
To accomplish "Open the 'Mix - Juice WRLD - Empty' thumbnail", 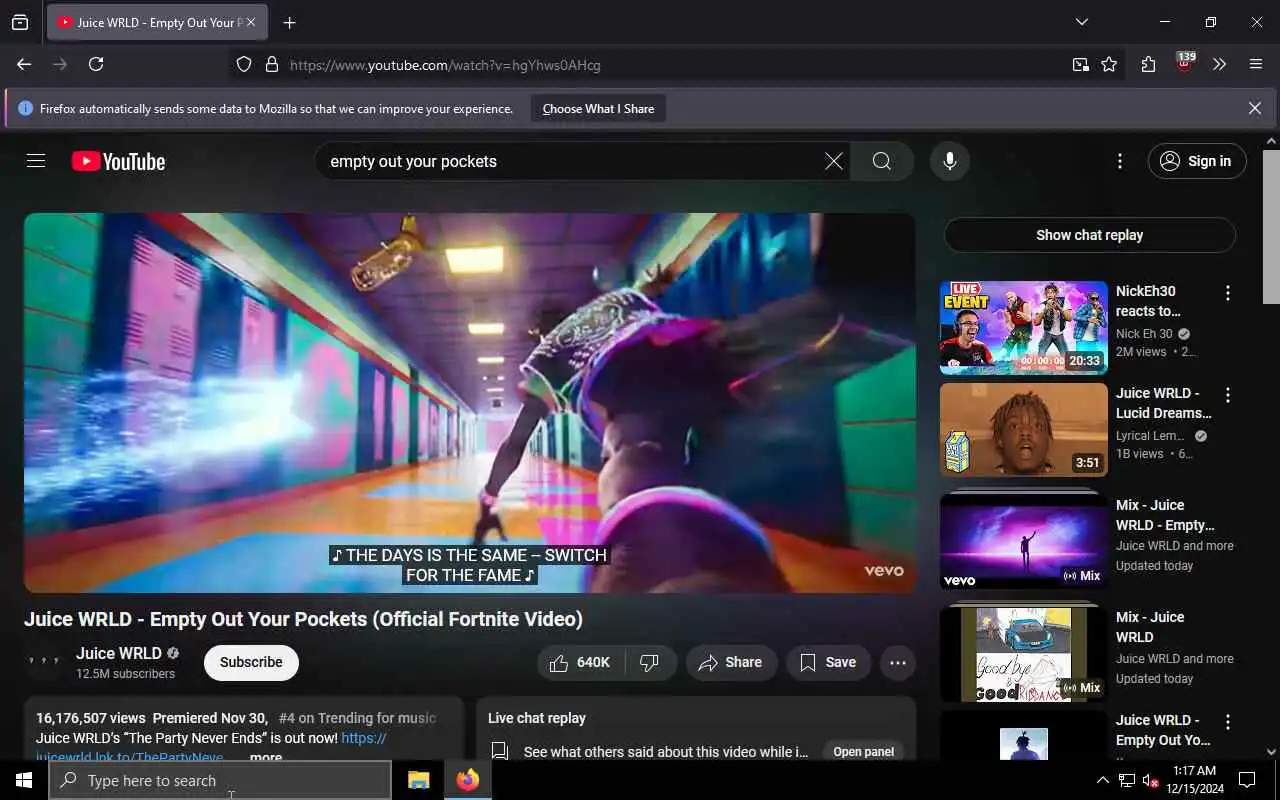I will [1023, 540].
